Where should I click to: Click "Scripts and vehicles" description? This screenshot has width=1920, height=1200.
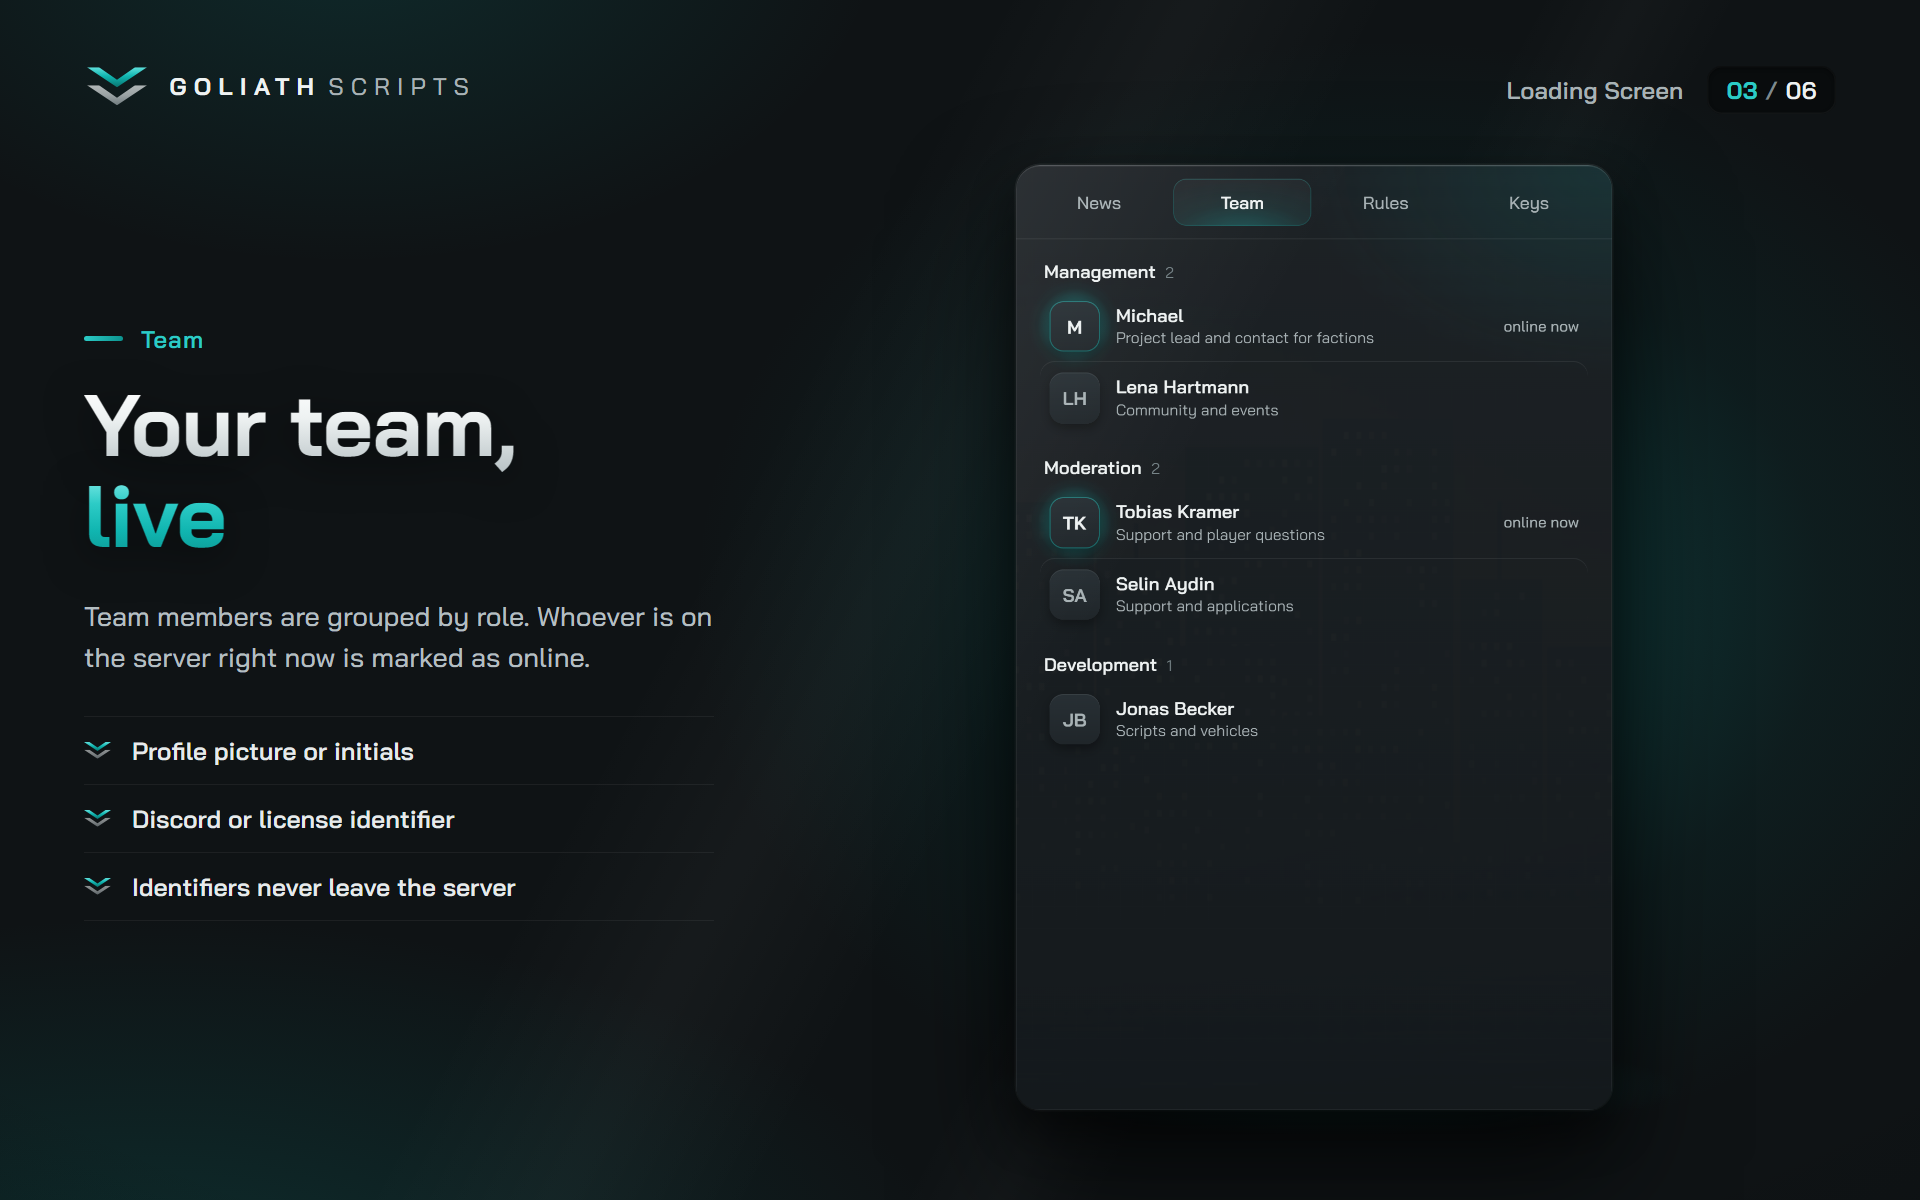(1187, 731)
